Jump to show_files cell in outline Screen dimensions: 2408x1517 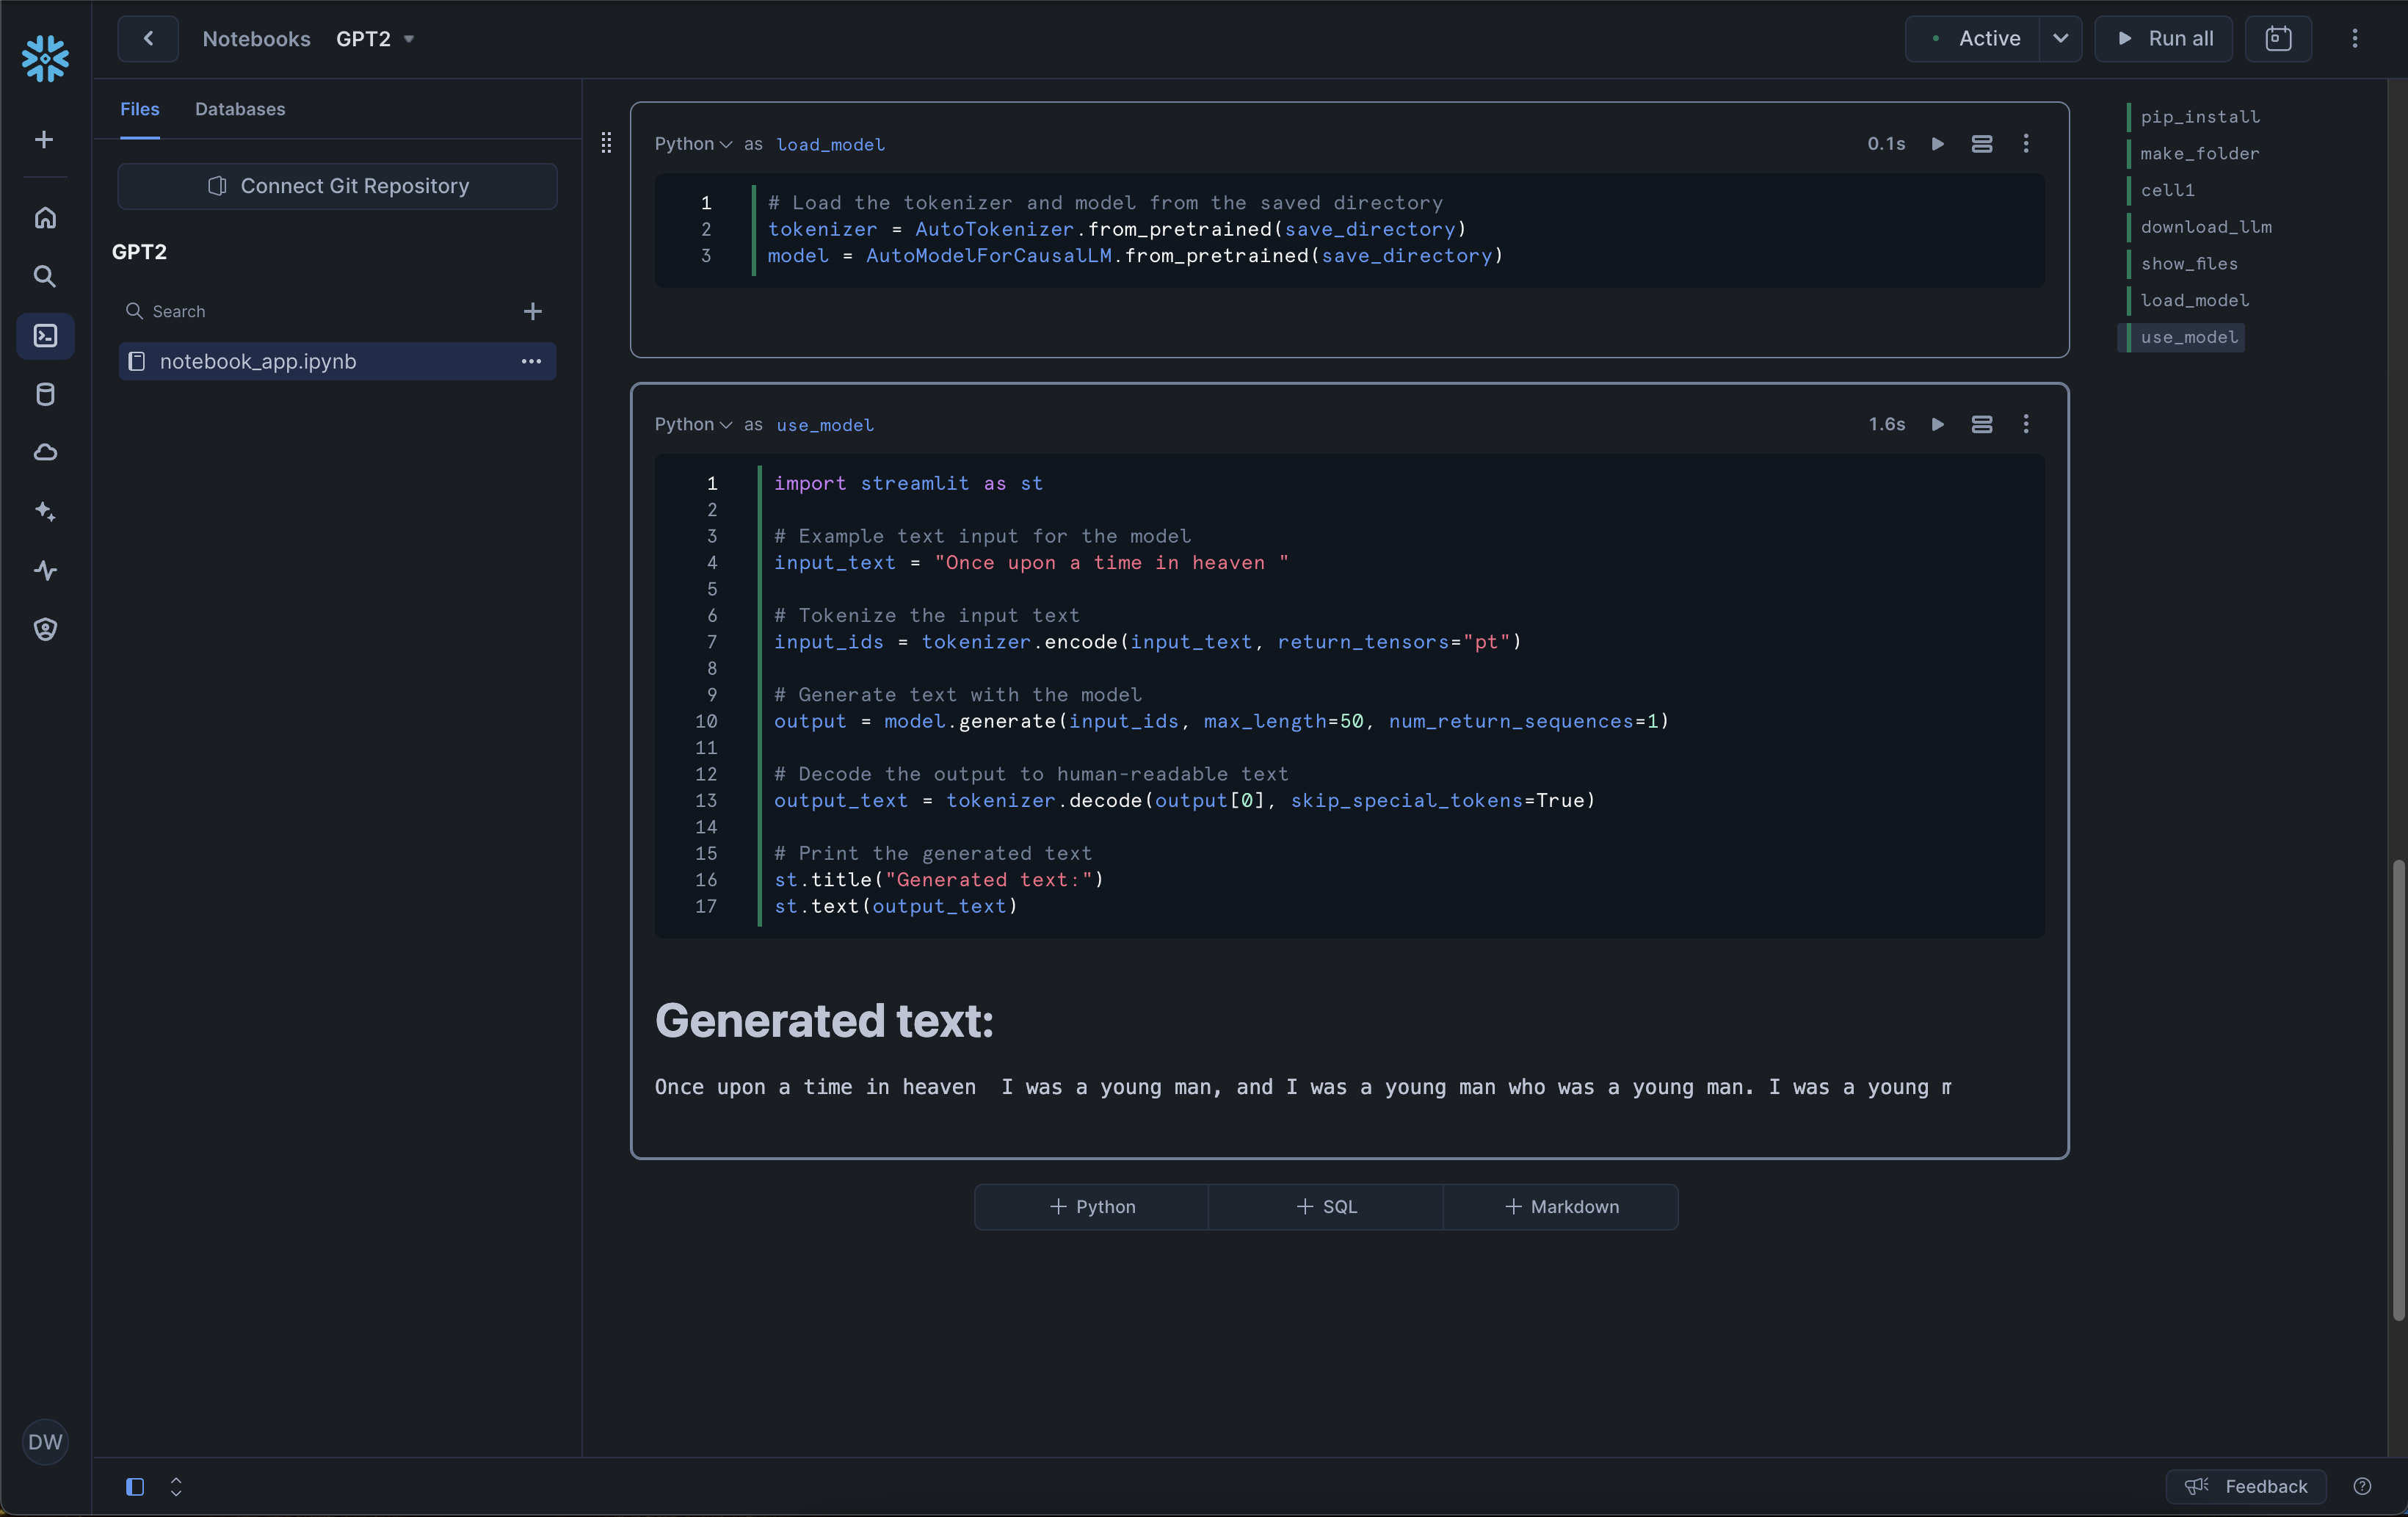pyautogui.click(x=2188, y=264)
